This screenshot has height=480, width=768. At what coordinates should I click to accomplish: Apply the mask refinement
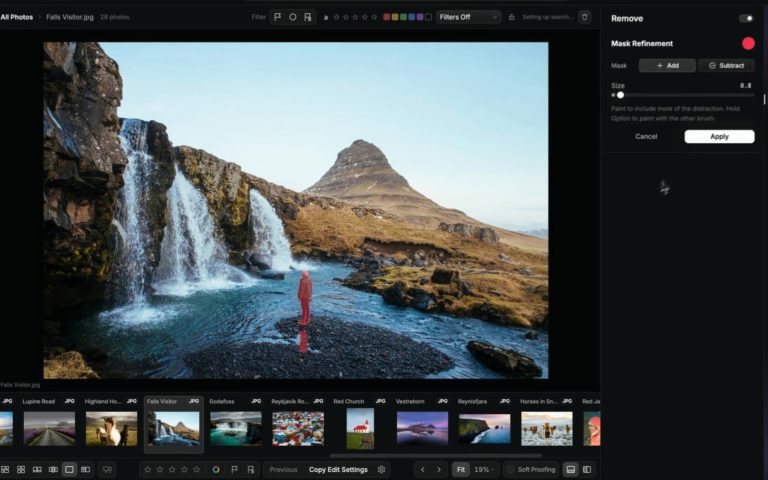click(720, 137)
